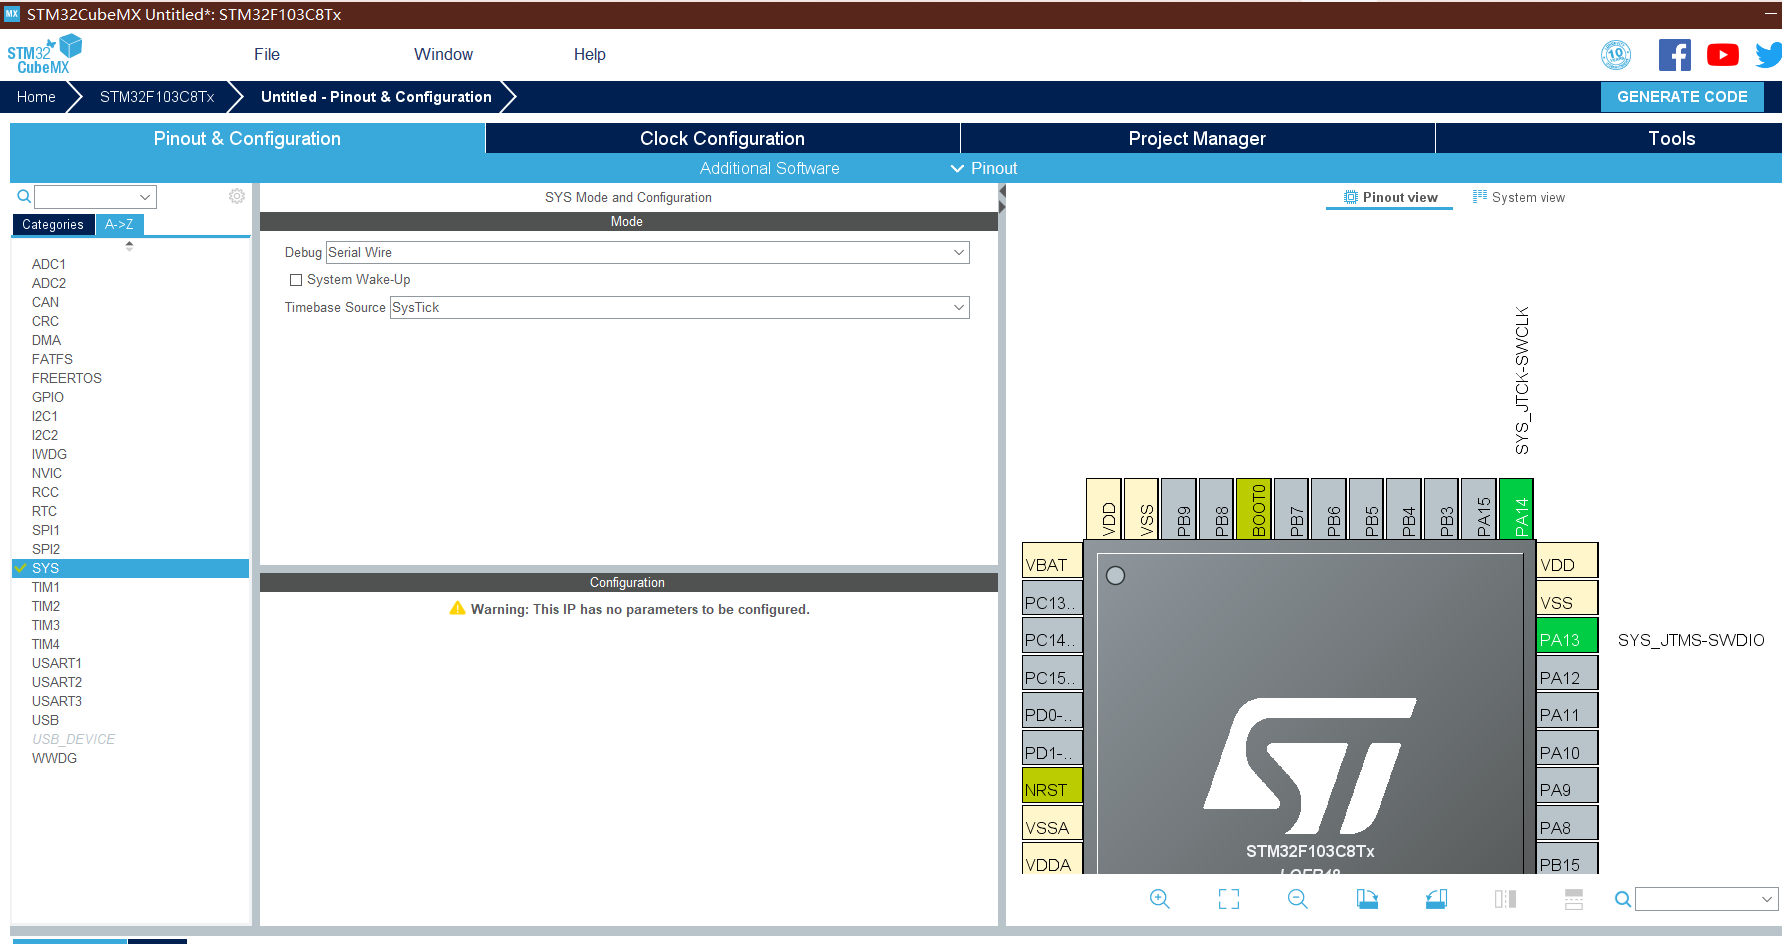Open Additional Software

click(769, 168)
